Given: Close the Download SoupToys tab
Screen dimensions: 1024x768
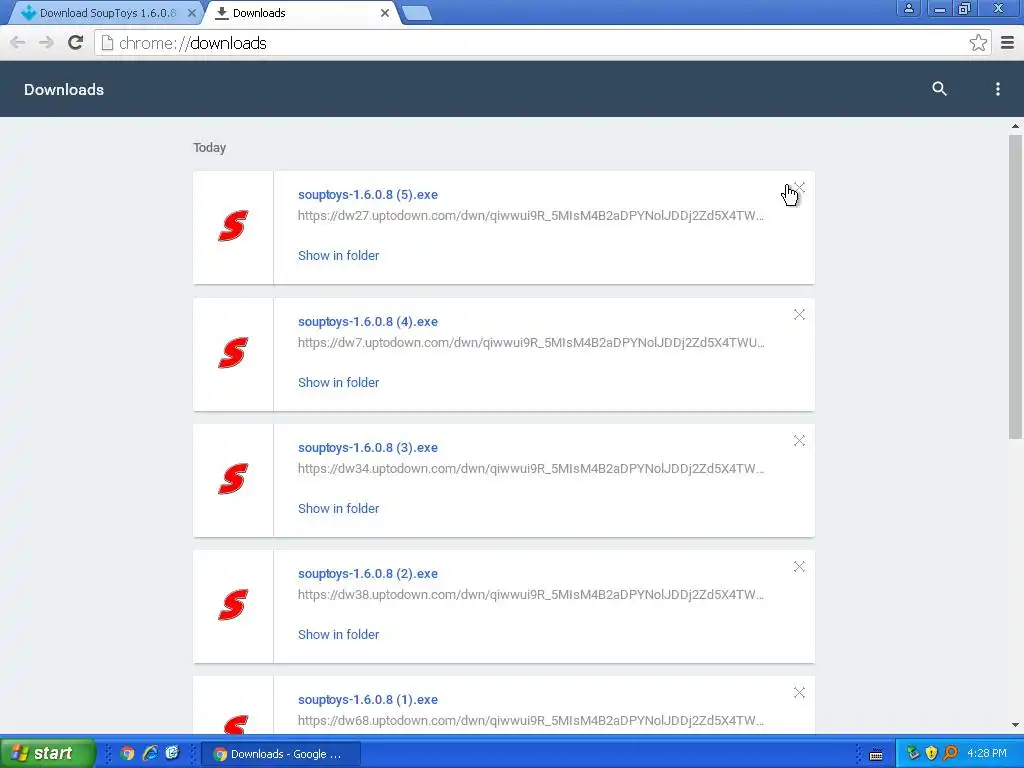Looking at the screenshot, I should coord(191,13).
